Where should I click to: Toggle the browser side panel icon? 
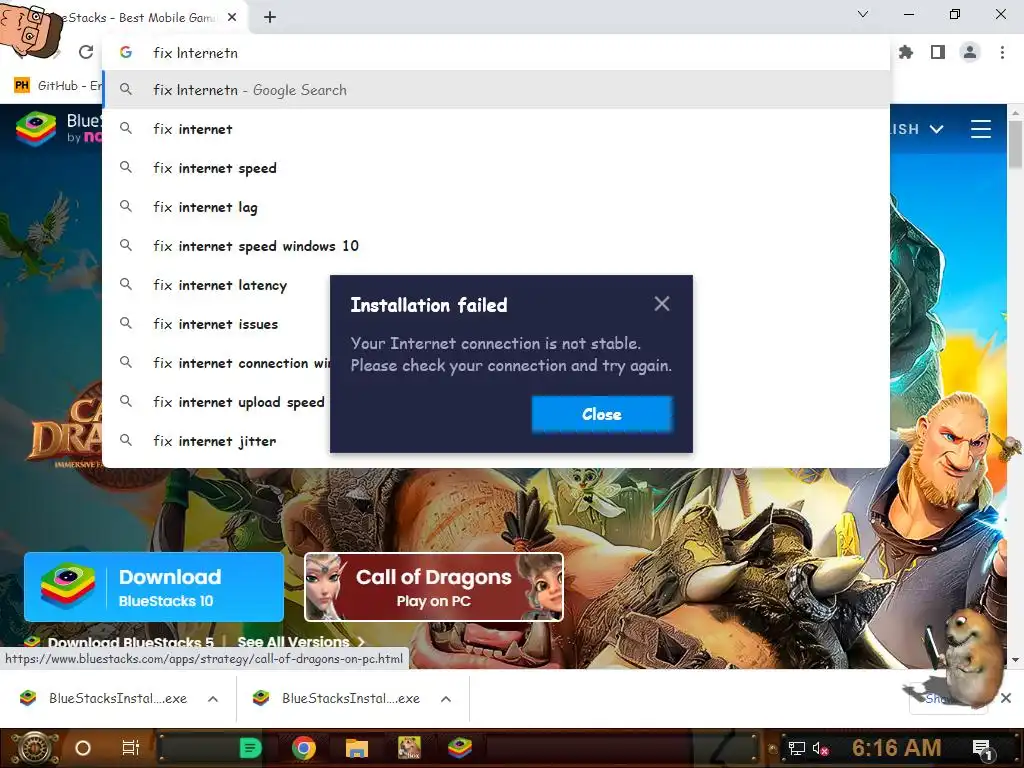[938, 52]
